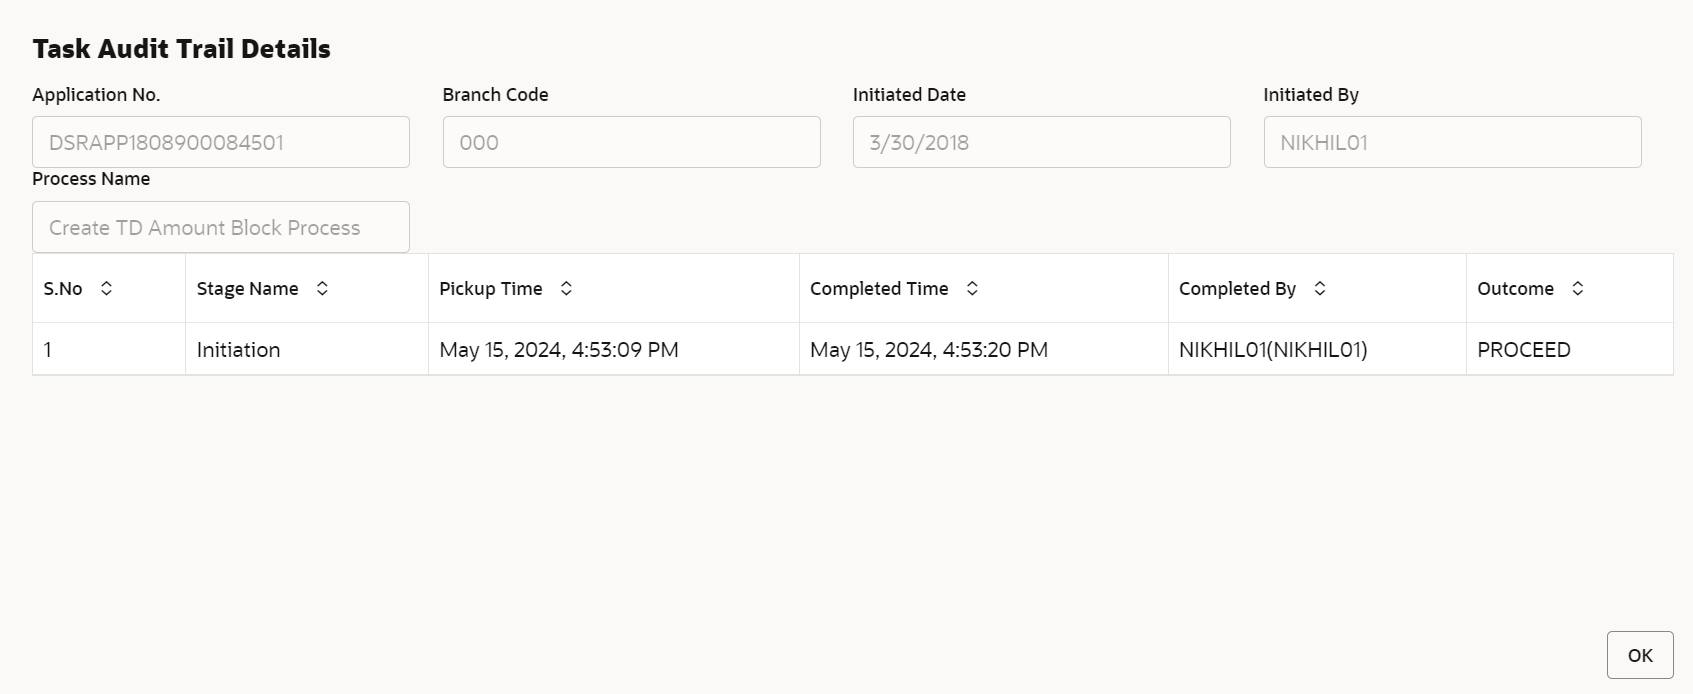Click the PROCEED outcome cell
Image resolution: width=1693 pixels, height=694 pixels.
(x=1523, y=350)
